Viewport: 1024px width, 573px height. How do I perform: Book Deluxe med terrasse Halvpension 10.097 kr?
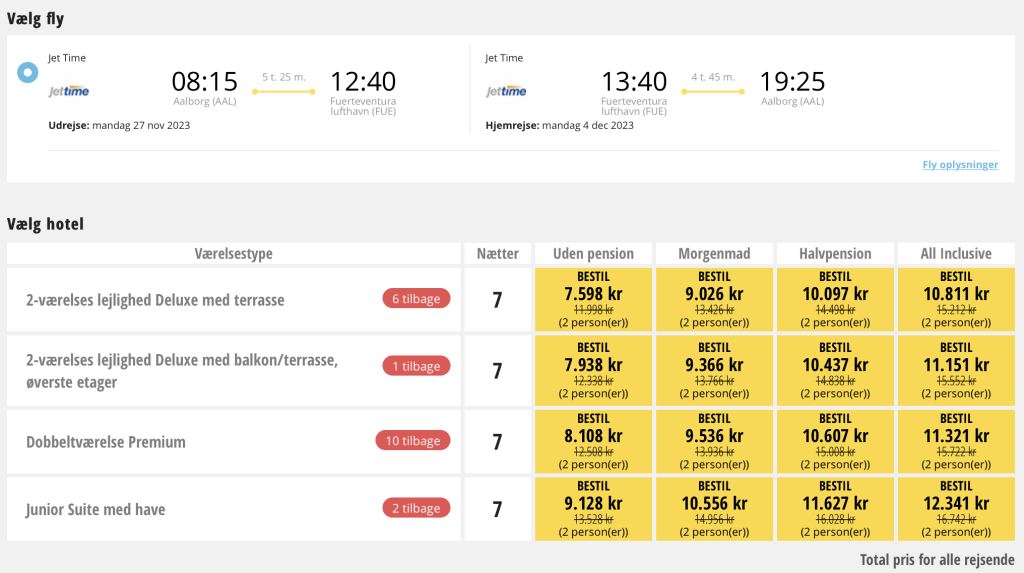pyautogui.click(x=835, y=299)
